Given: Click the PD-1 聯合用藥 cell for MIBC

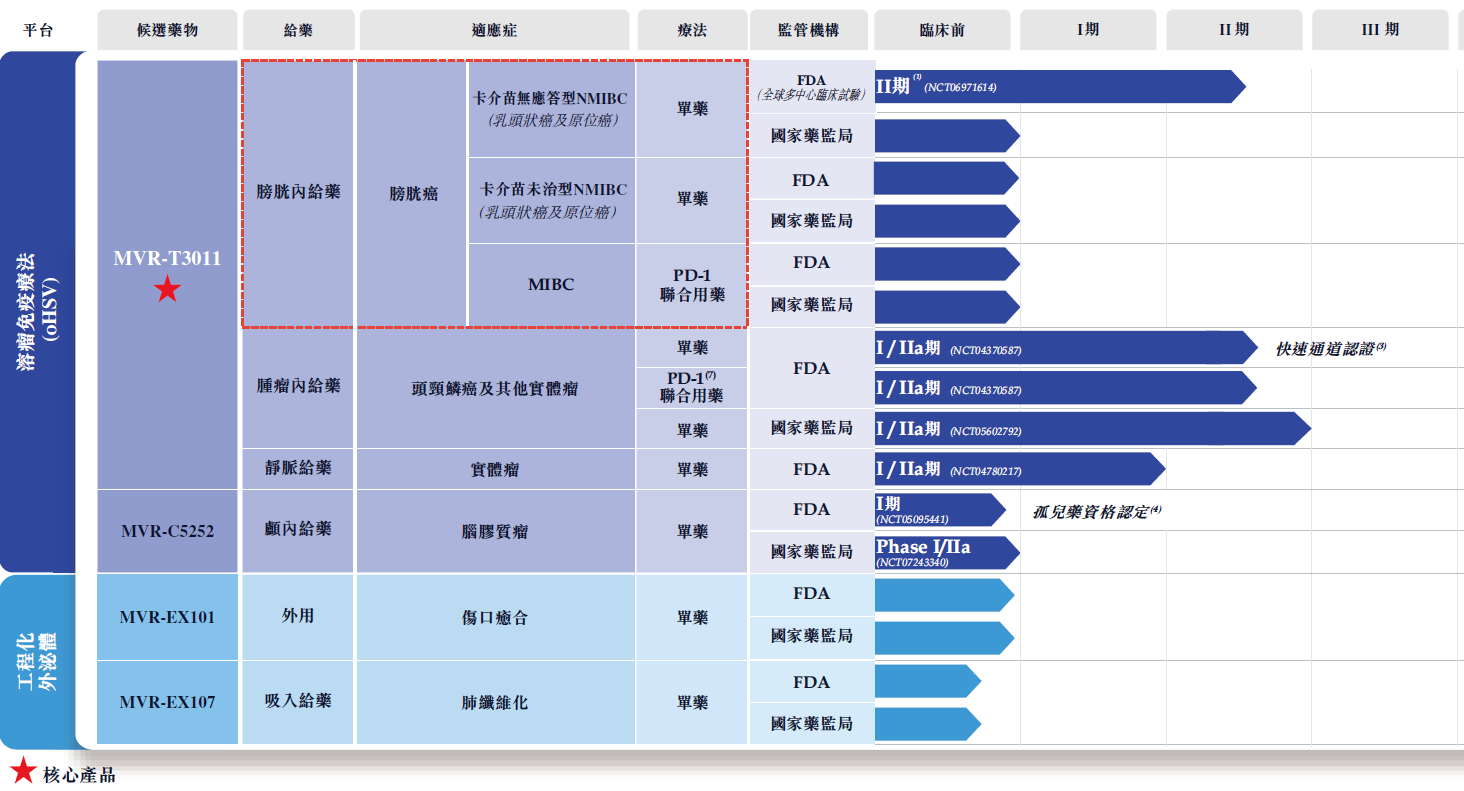Looking at the screenshot, I should [692, 285].
